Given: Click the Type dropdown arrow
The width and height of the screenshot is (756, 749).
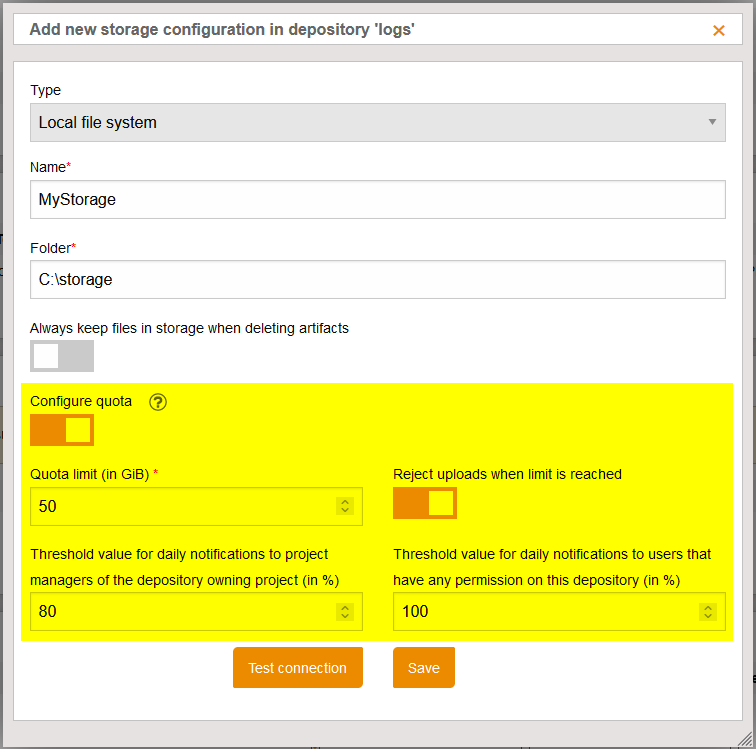Looking at the screenshot, I should point(712,122).
